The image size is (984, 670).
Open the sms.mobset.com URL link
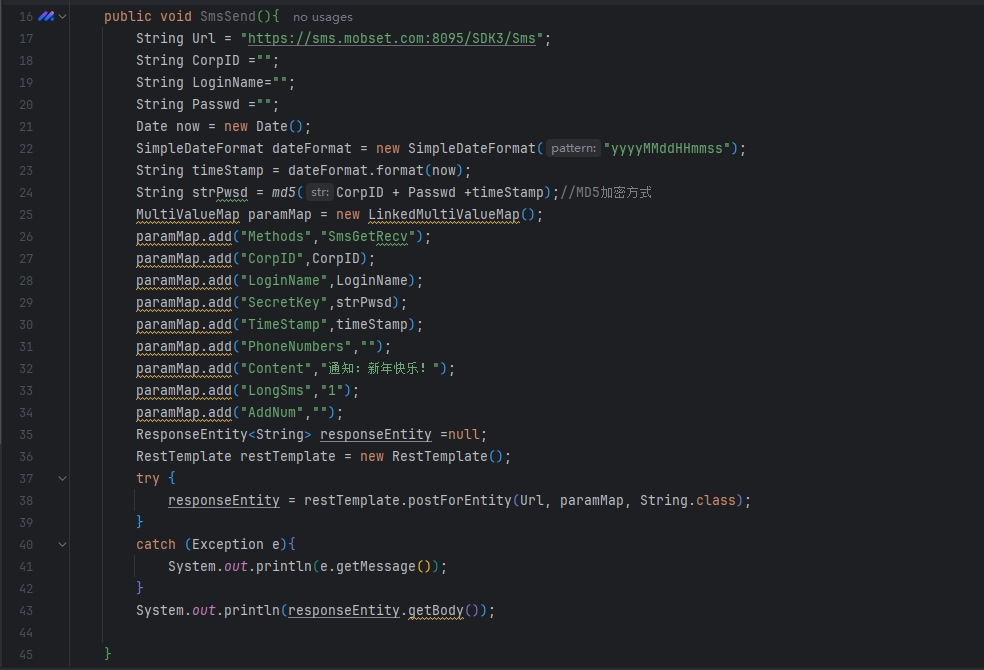point(393,39)
